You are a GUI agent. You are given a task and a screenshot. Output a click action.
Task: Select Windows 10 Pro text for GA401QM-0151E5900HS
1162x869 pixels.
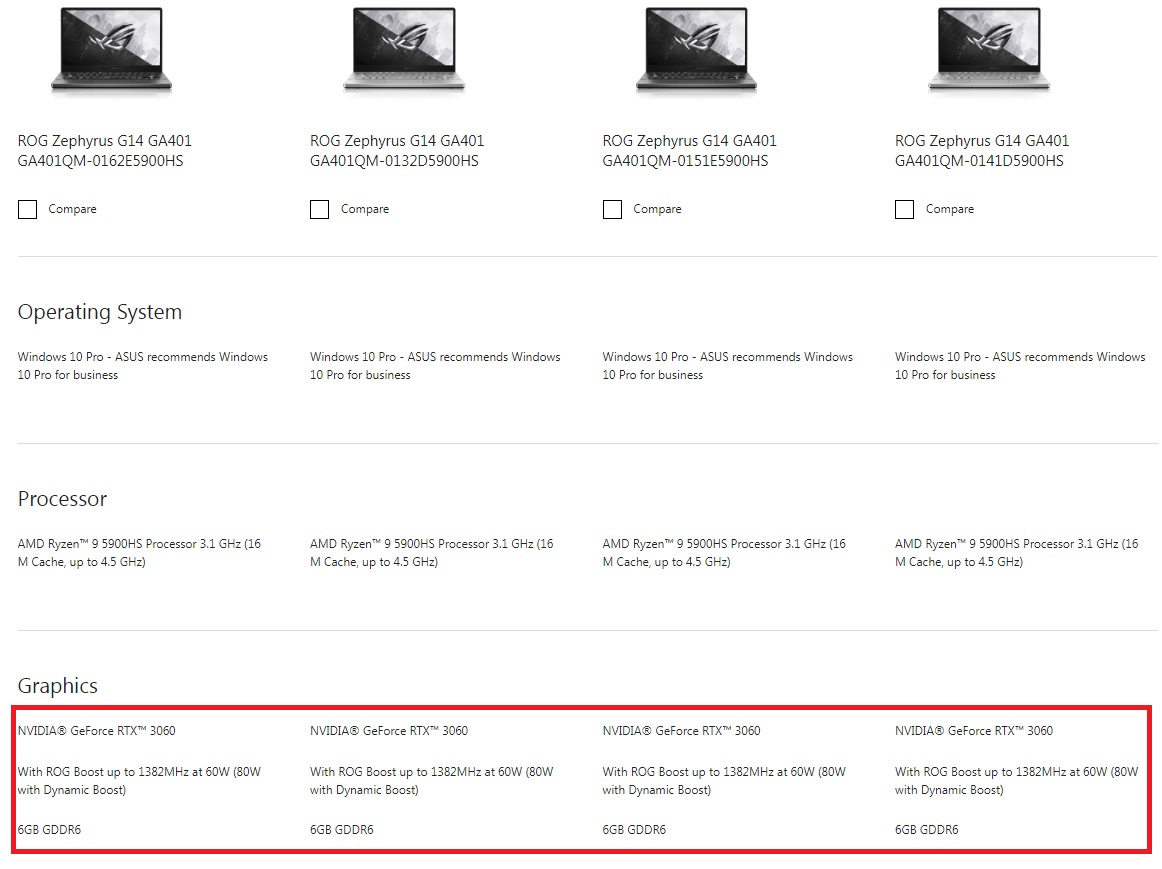[728, 366]
